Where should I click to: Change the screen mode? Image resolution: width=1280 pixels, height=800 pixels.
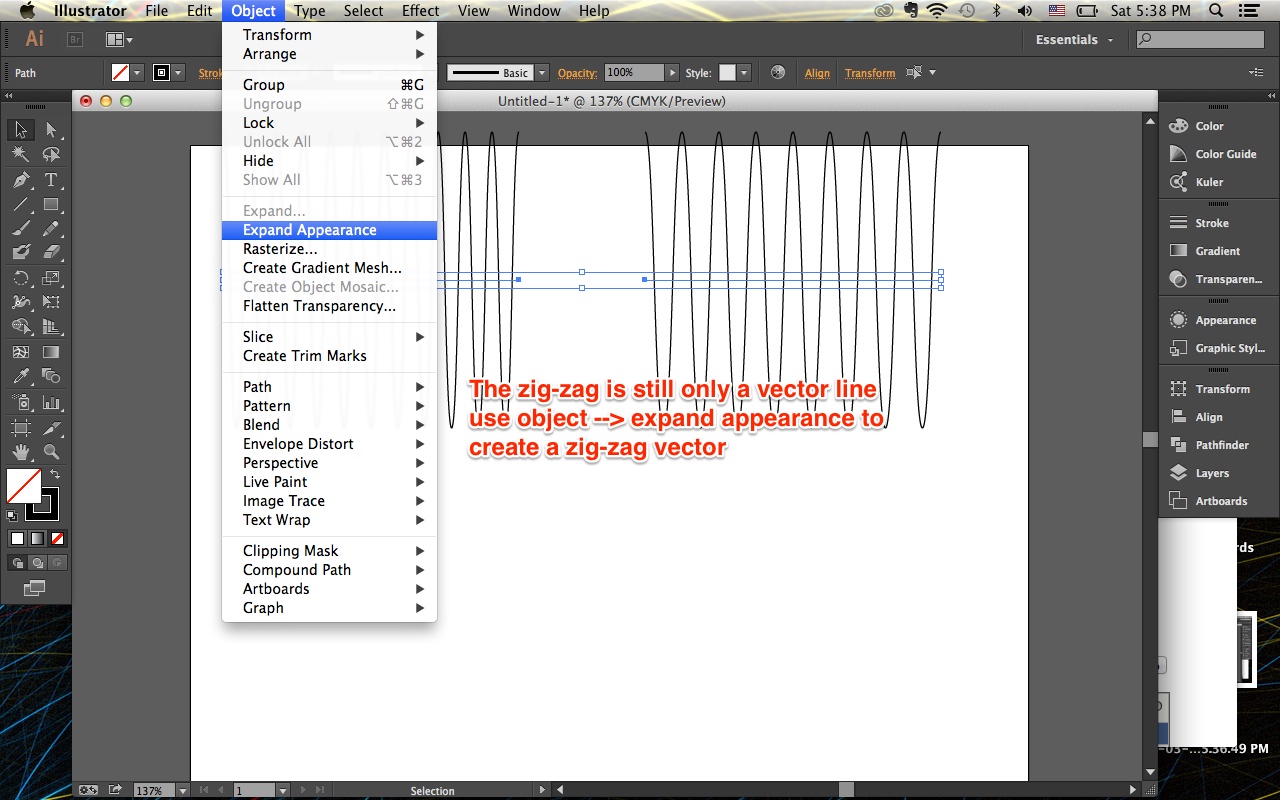coord(35,588)
